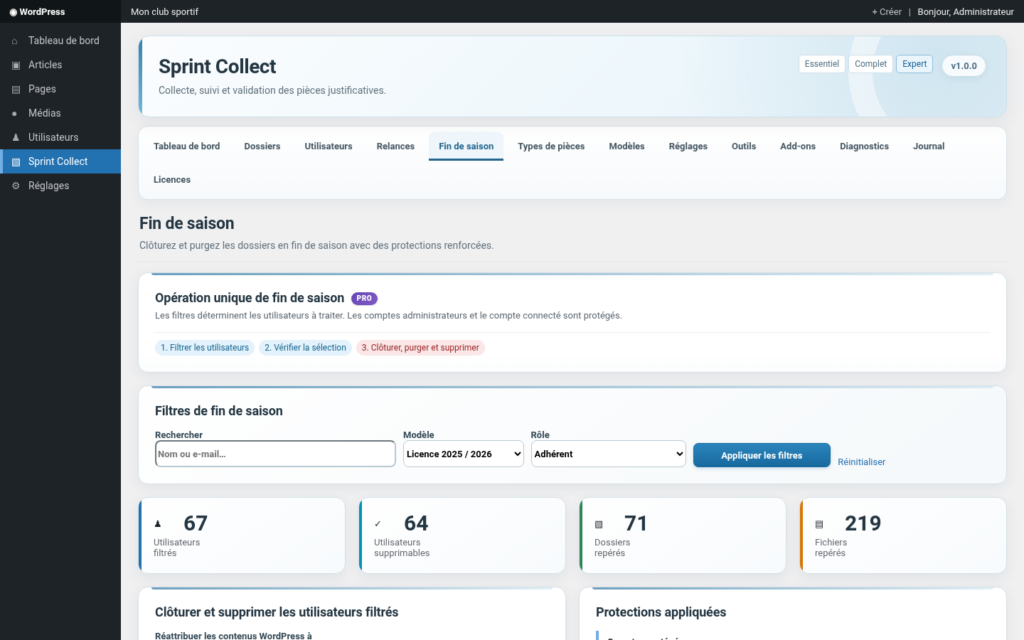Click the icon beside 67 Utilisateurs filtrés

coord(157,524)
